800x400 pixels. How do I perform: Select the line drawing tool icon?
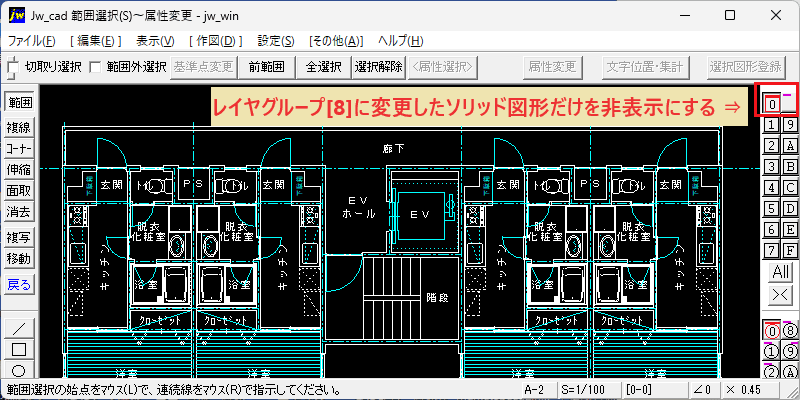click(19, 328)
